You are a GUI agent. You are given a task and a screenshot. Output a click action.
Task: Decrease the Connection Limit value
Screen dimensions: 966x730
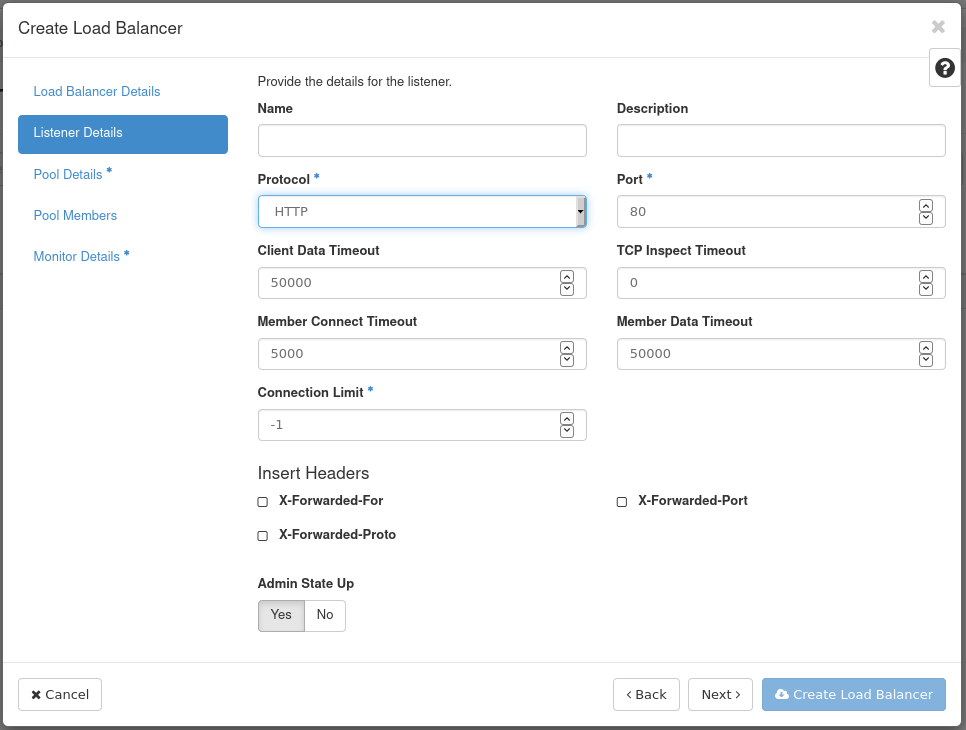click(x=567, y=431)
